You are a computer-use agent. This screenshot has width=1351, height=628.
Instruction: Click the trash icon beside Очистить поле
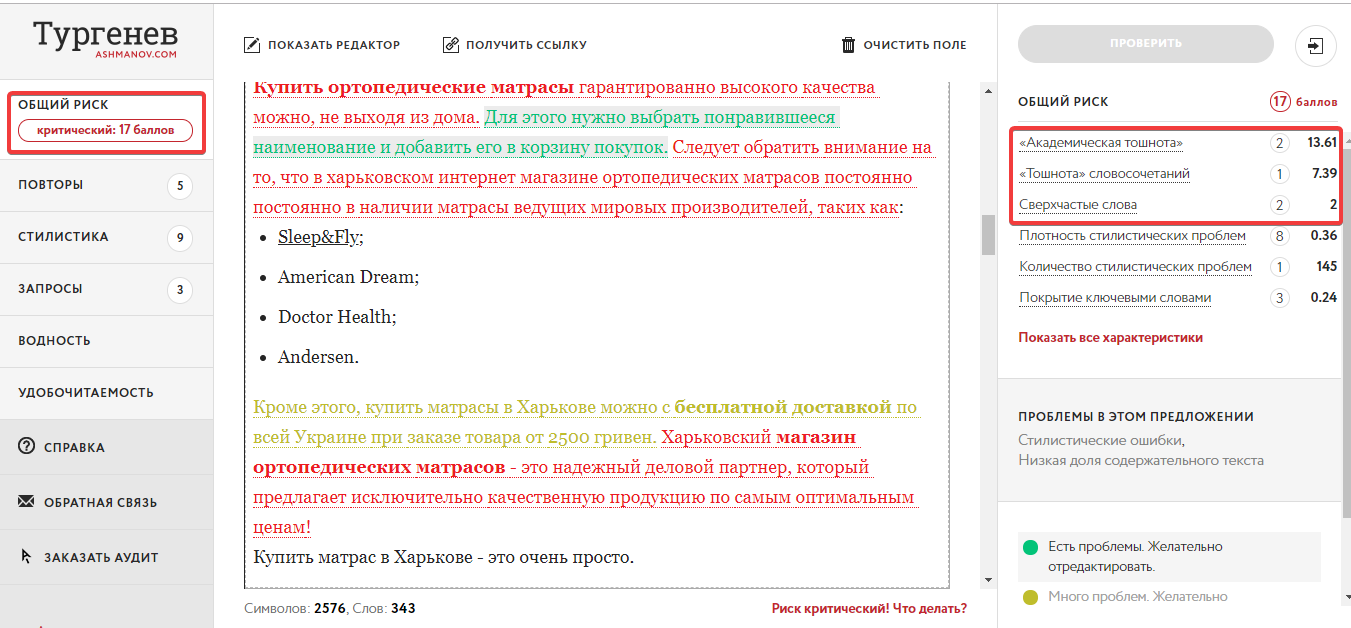849,44
